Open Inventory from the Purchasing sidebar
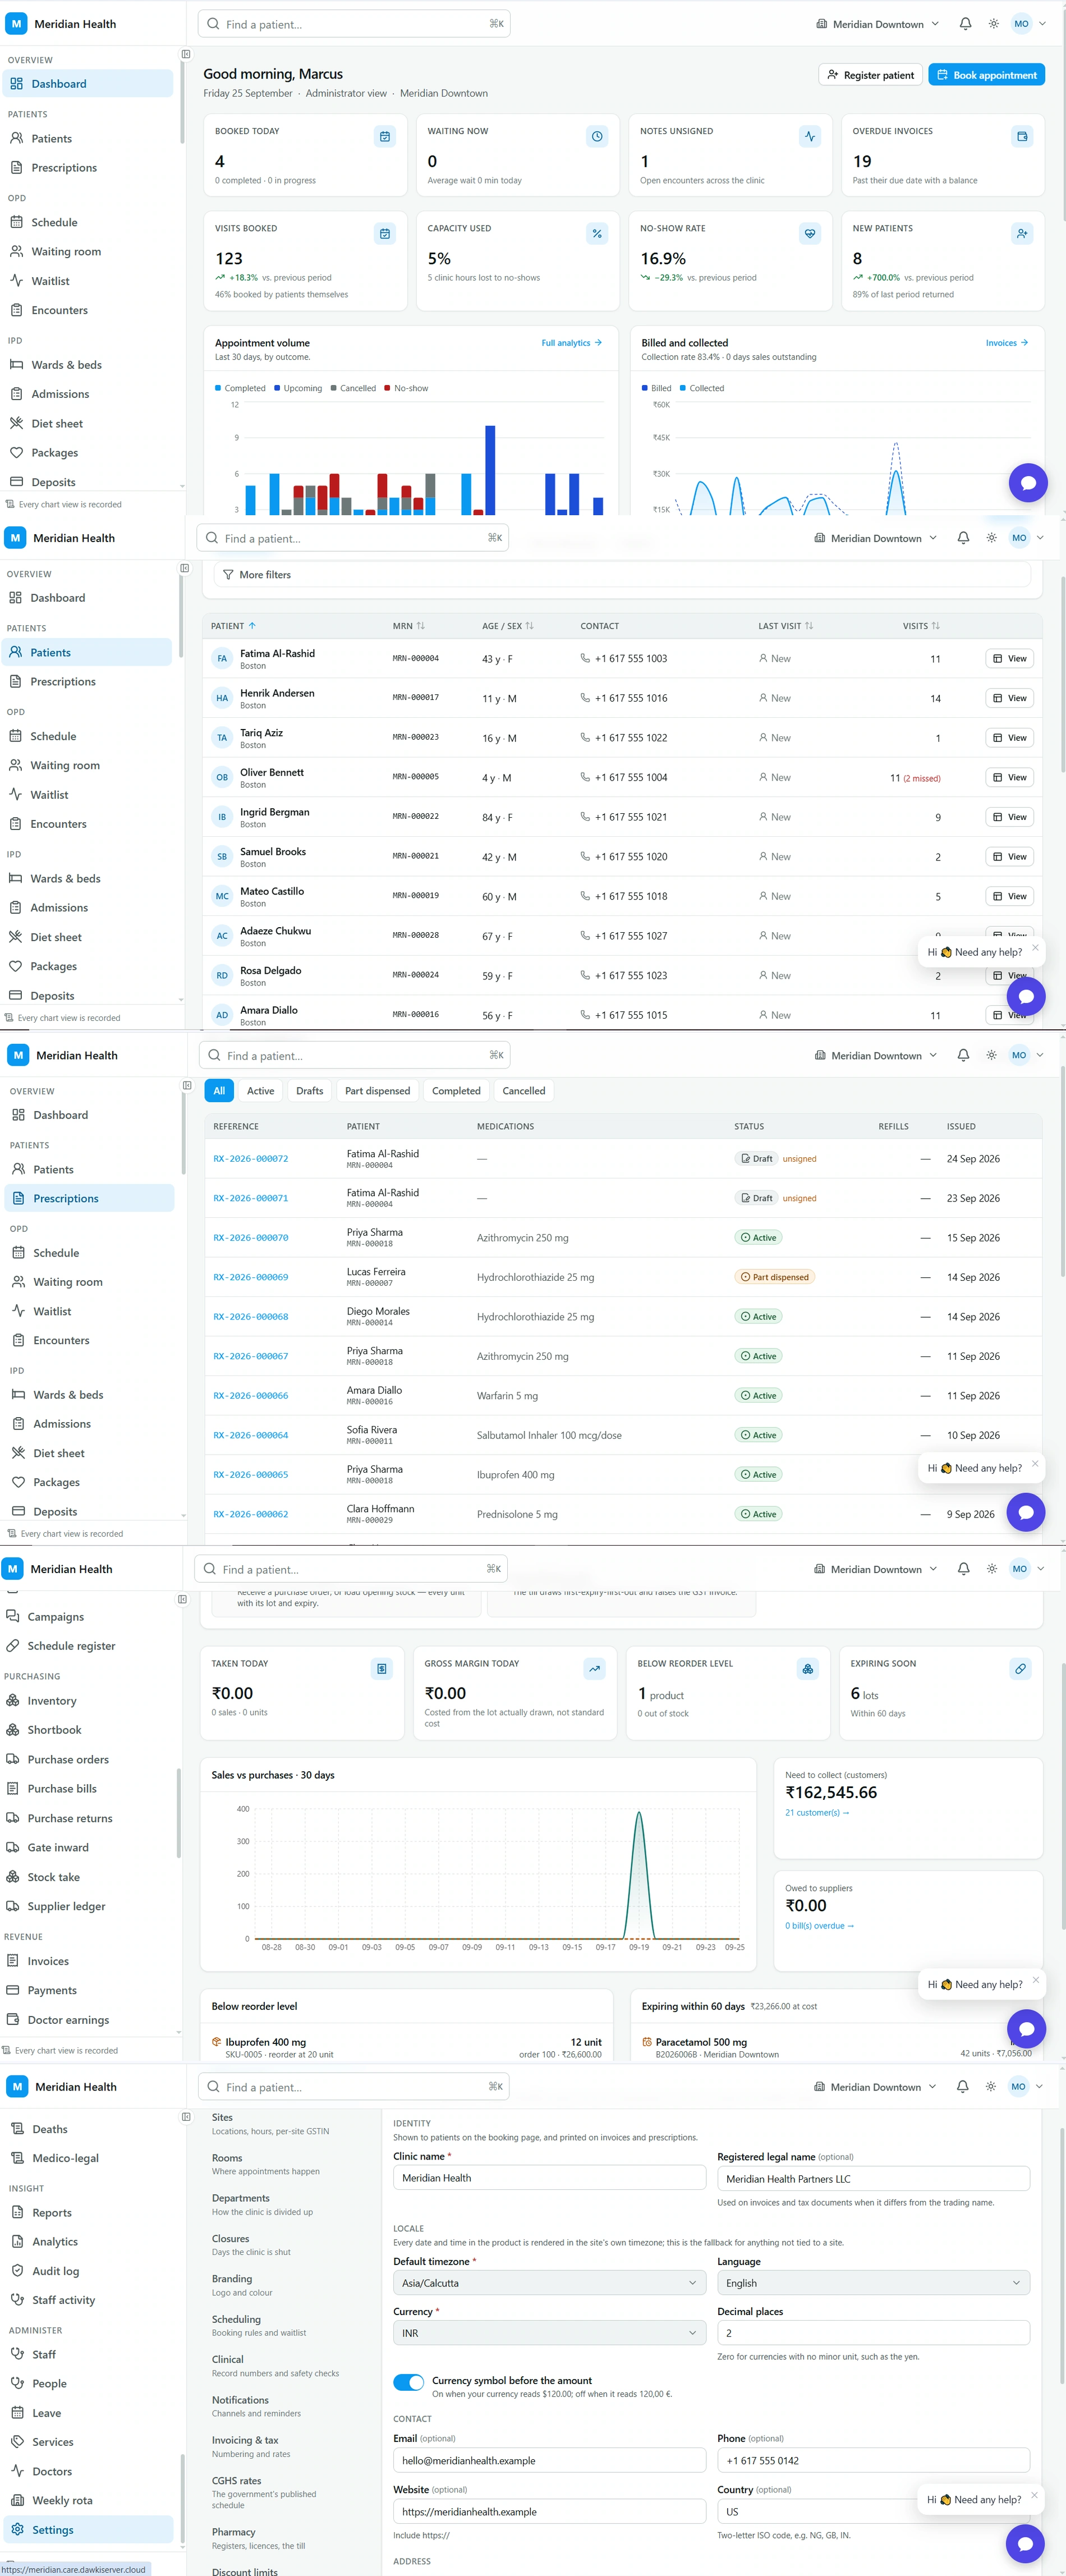The height and width of the screenshot is (2576, 1066). coord(52,1700)
